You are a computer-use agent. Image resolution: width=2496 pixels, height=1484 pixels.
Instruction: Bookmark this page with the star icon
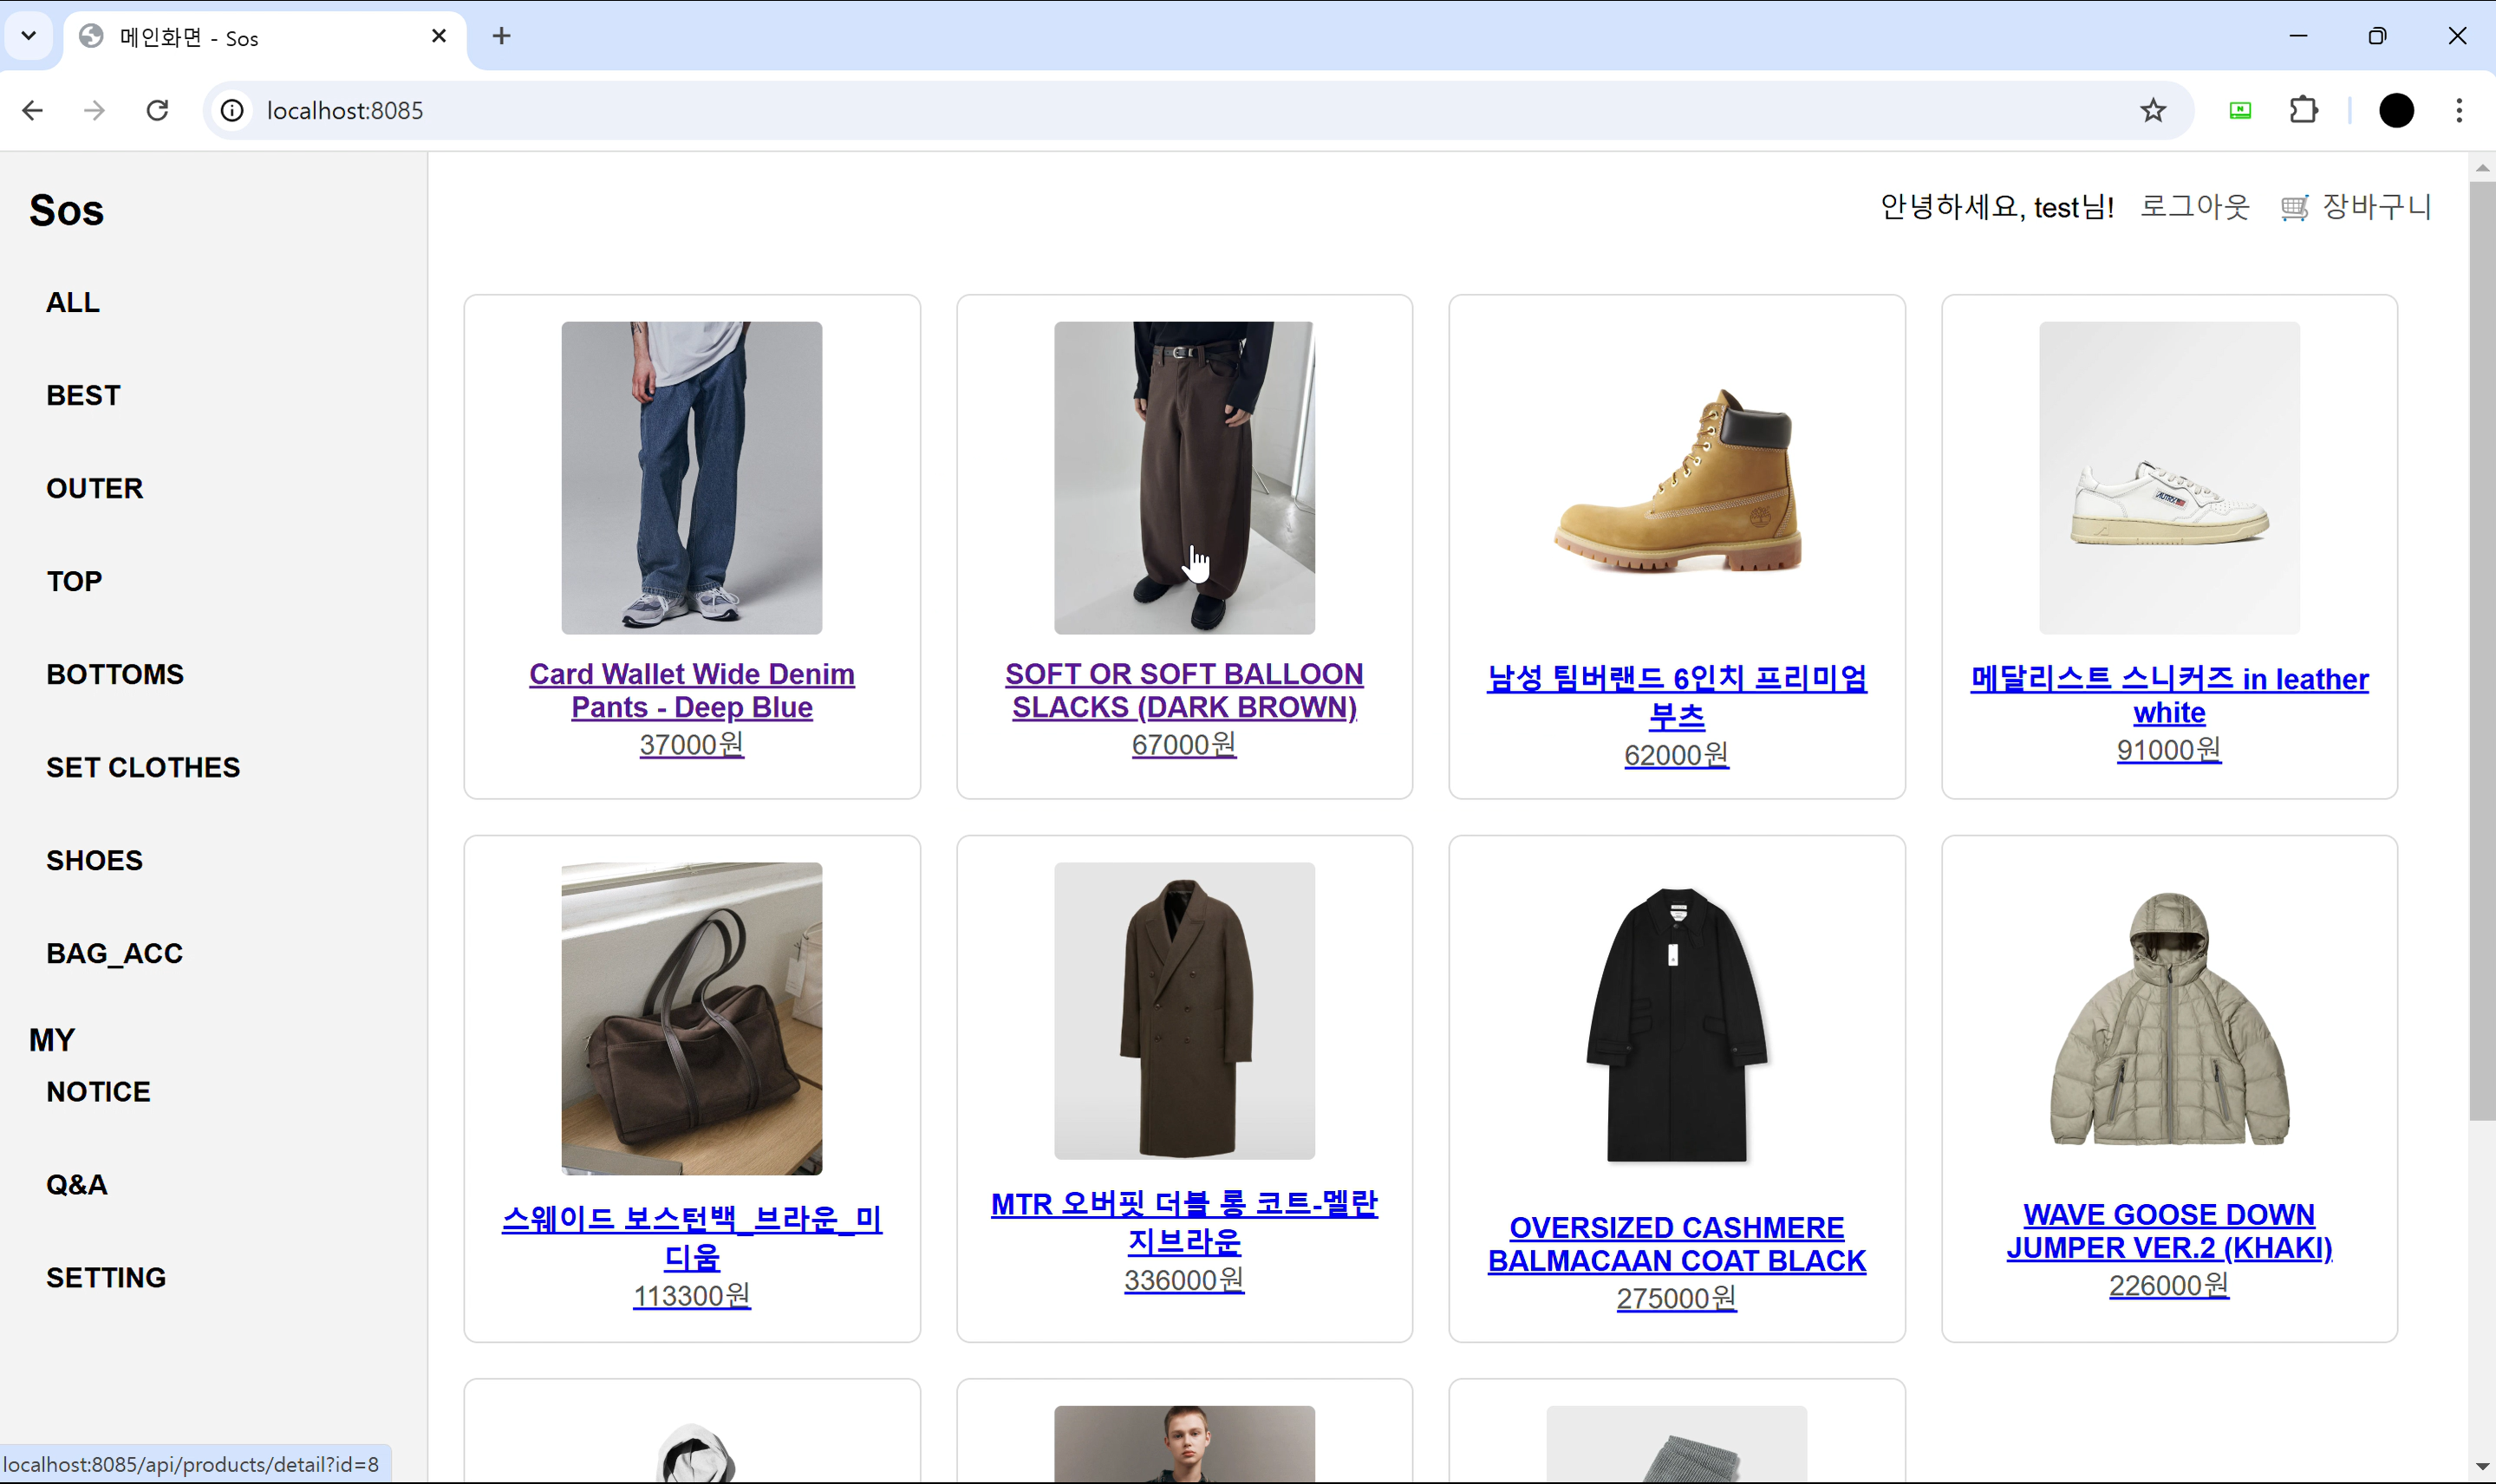point(2153,110)
